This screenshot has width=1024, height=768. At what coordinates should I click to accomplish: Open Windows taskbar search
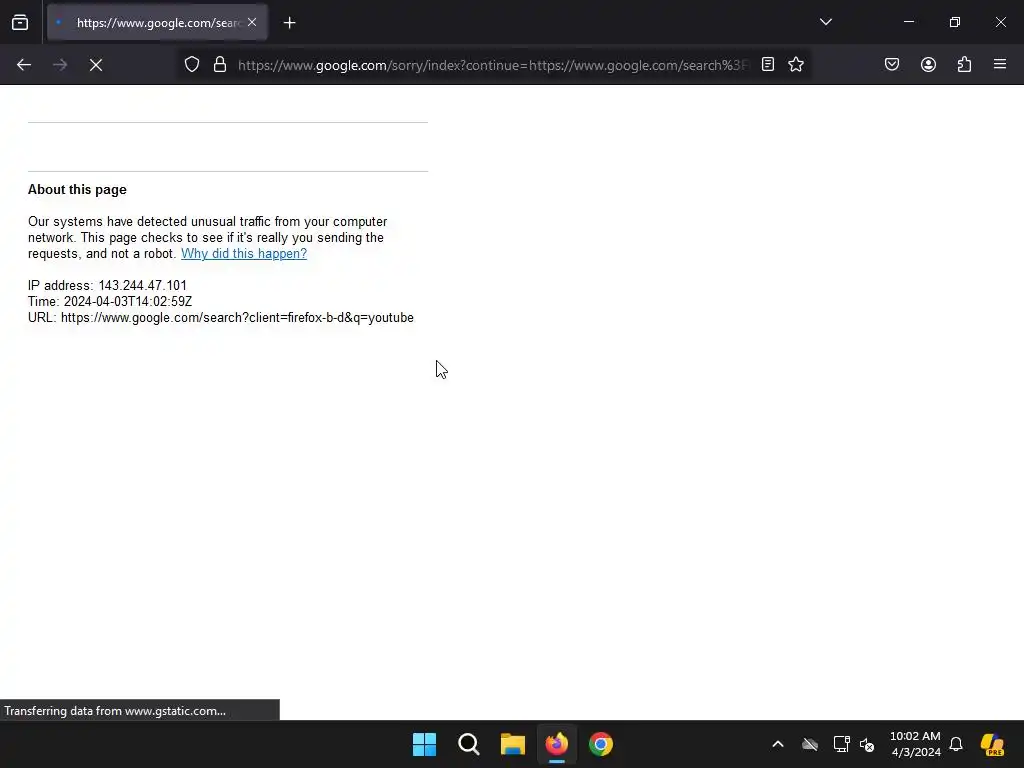[x=469, y=744]
